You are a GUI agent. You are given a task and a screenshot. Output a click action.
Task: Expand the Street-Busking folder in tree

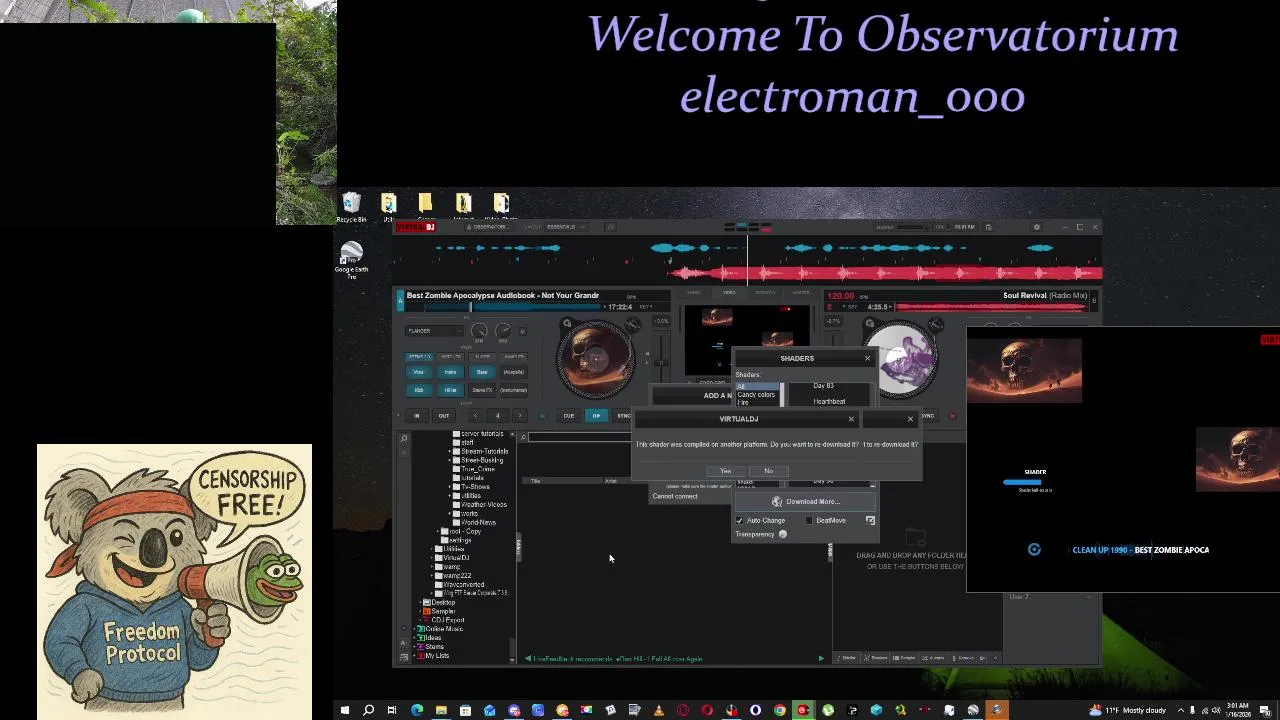[451, 461]
